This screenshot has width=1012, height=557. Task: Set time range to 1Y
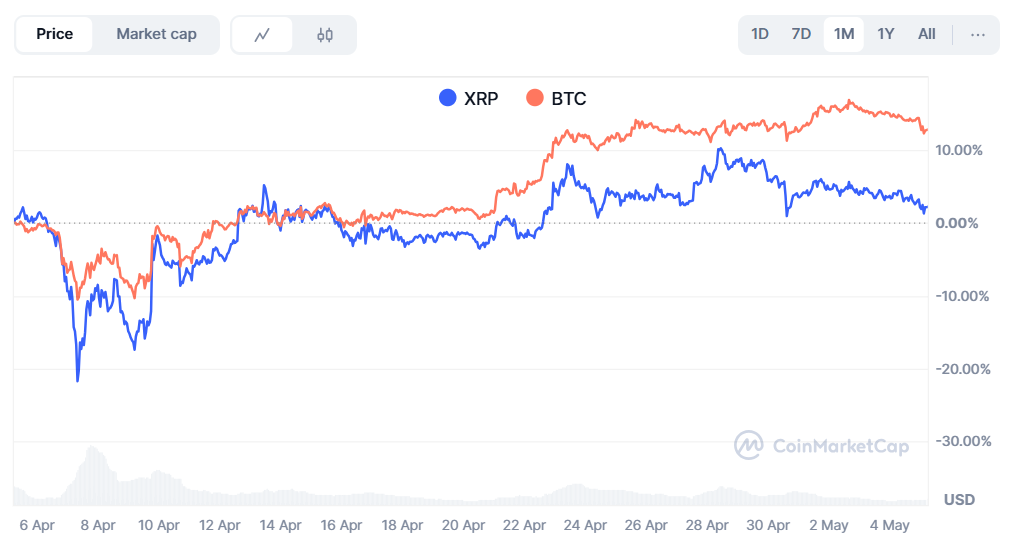tap(886, 34)
